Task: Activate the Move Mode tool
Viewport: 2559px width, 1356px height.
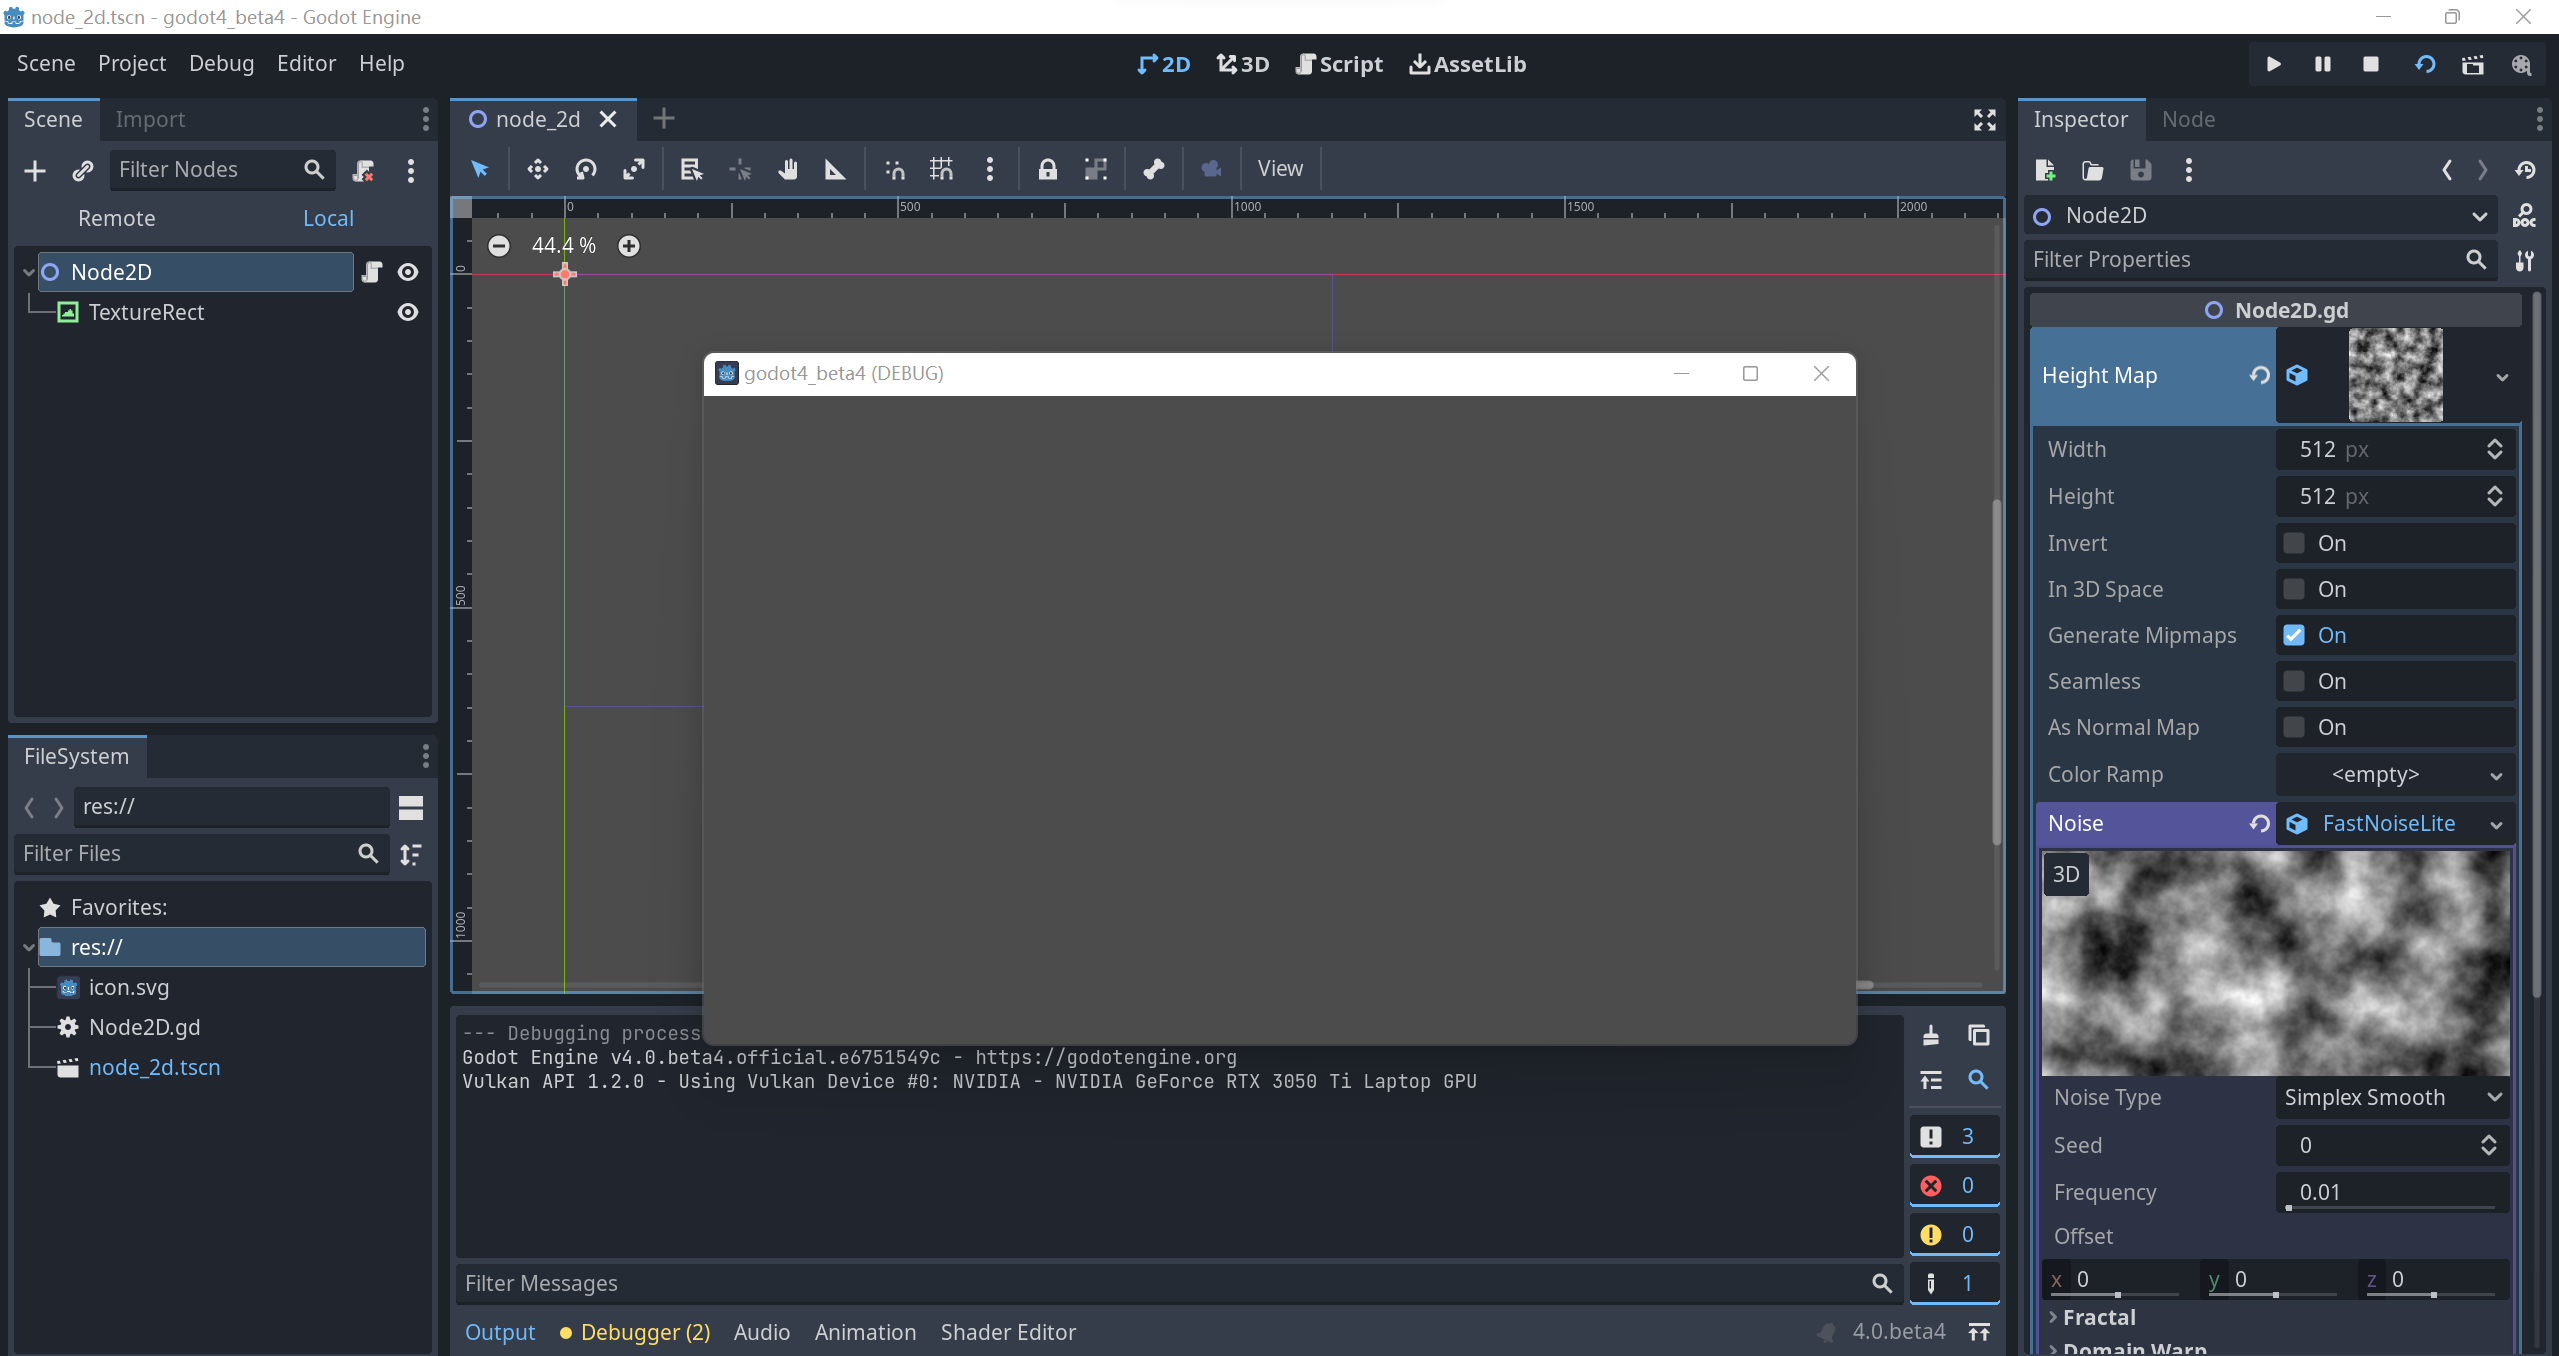Action: coord(538,169)
